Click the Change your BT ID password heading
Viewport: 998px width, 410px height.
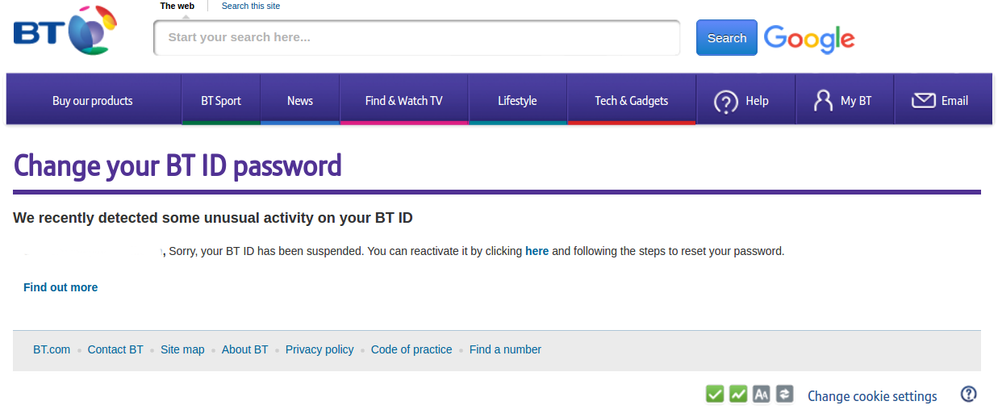pos(178,166)
